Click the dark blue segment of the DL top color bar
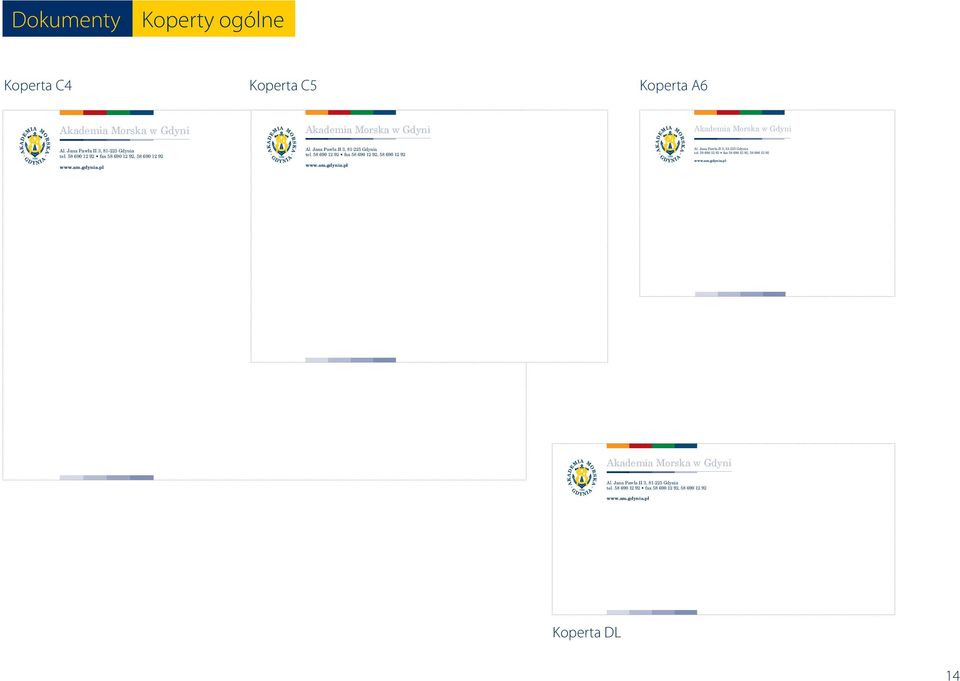This screenshot has height=681, width=960. 686,446
